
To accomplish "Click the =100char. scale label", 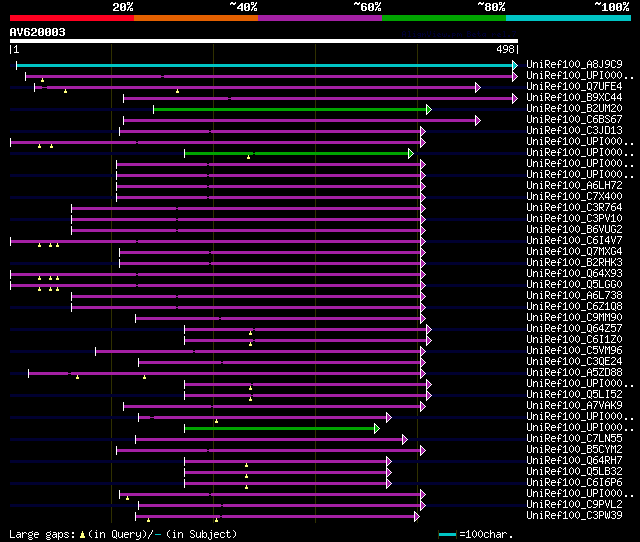I will [486, 535].
